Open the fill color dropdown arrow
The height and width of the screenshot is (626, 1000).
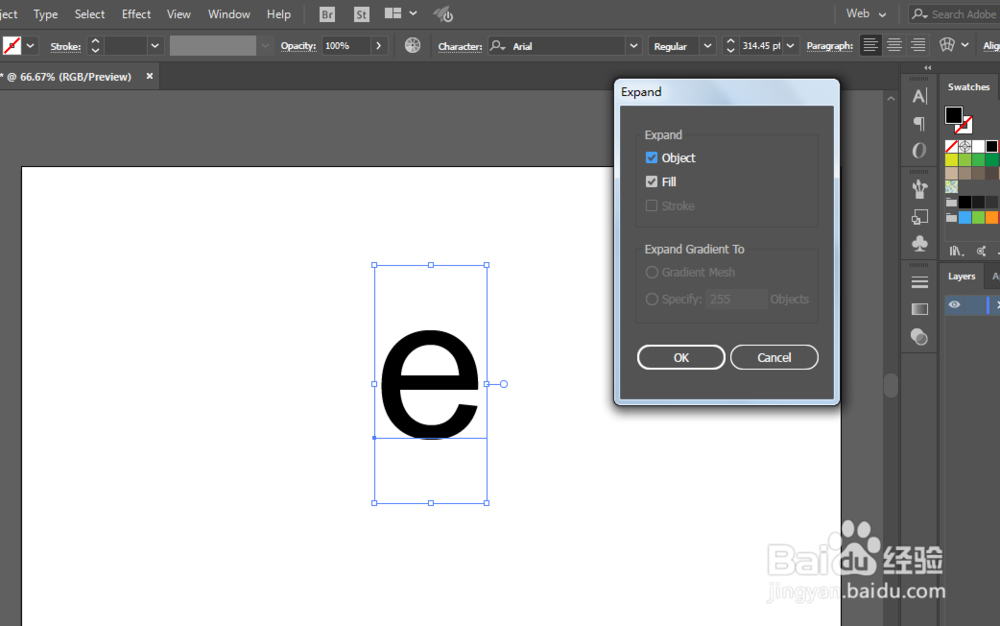click(30, 46)
